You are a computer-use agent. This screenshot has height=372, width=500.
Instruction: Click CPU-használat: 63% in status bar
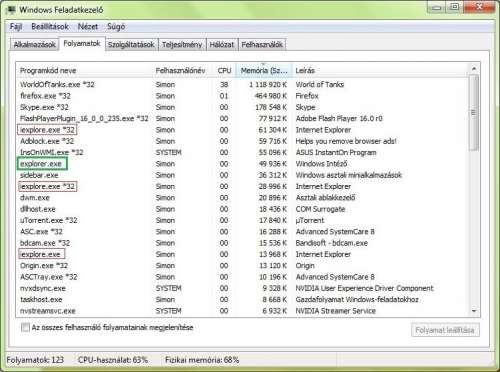[113, 360]
